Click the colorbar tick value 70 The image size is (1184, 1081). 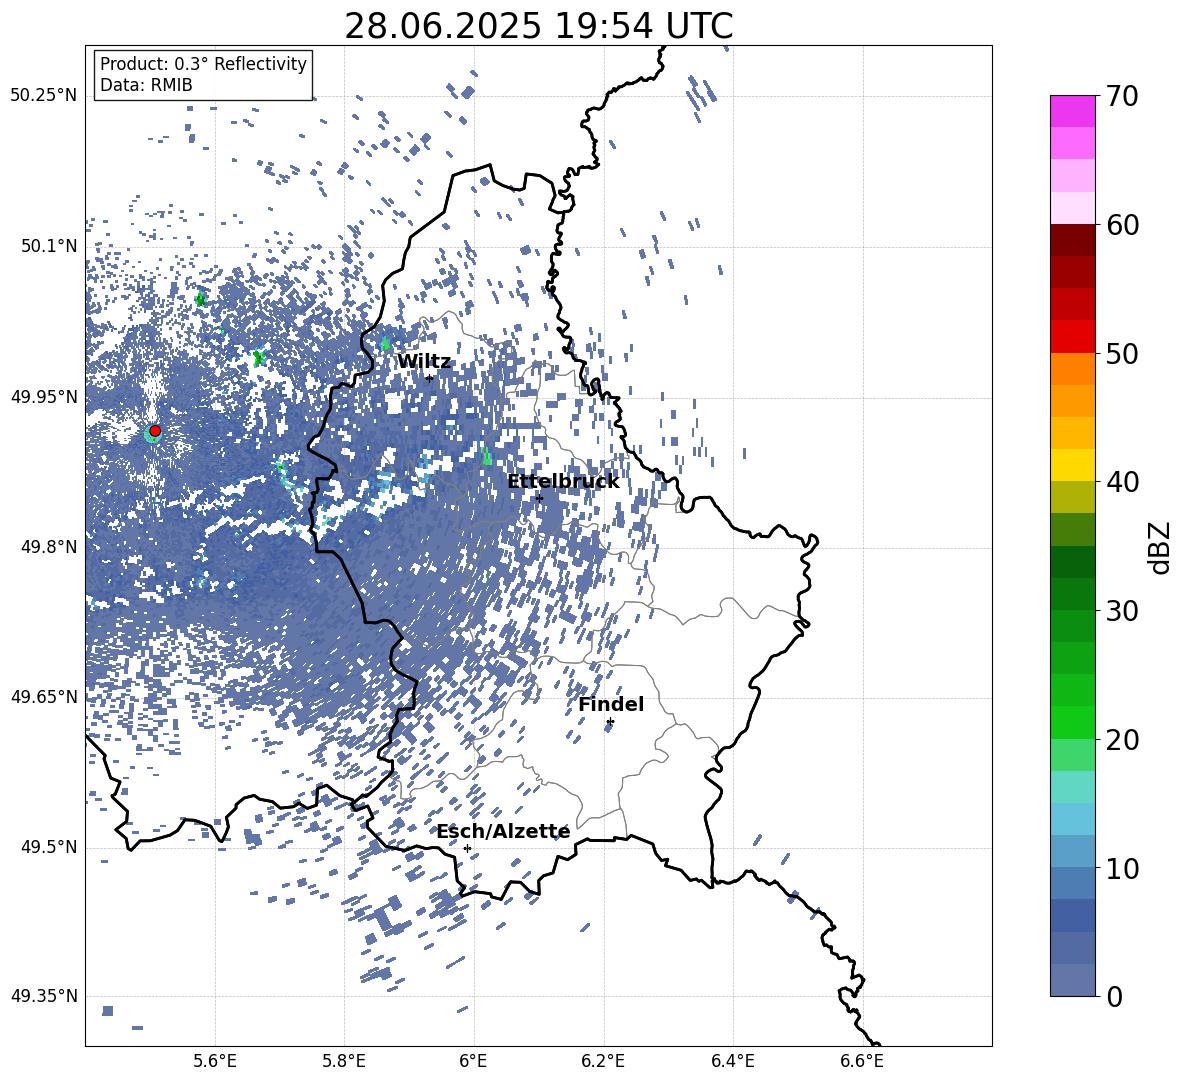click(x=1122, y=96)
